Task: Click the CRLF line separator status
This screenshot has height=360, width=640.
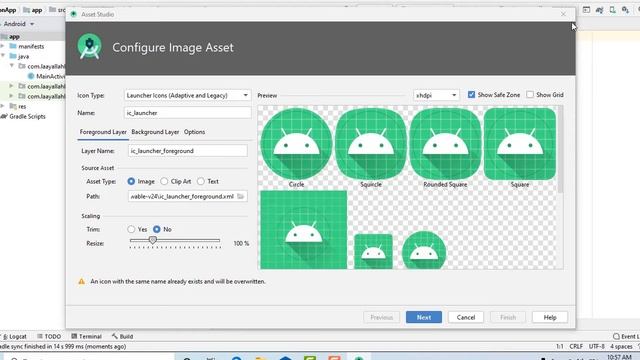Action: 576,346
